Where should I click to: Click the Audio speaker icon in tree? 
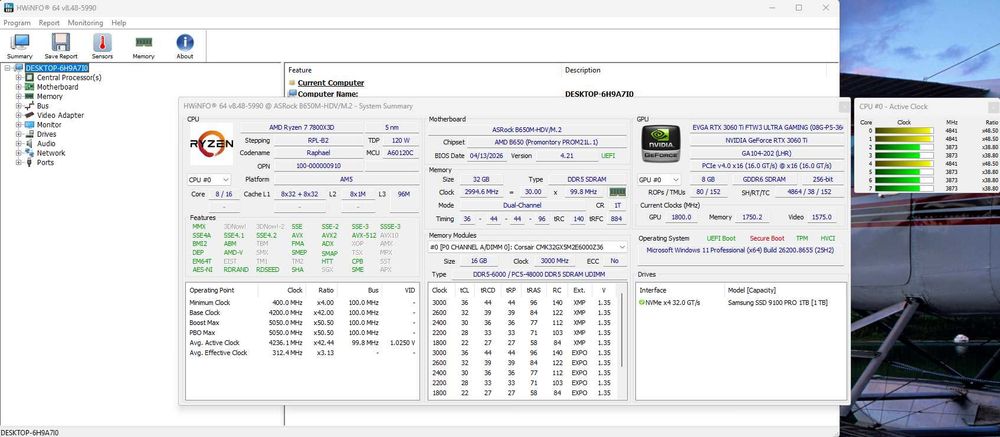point(29,144)
